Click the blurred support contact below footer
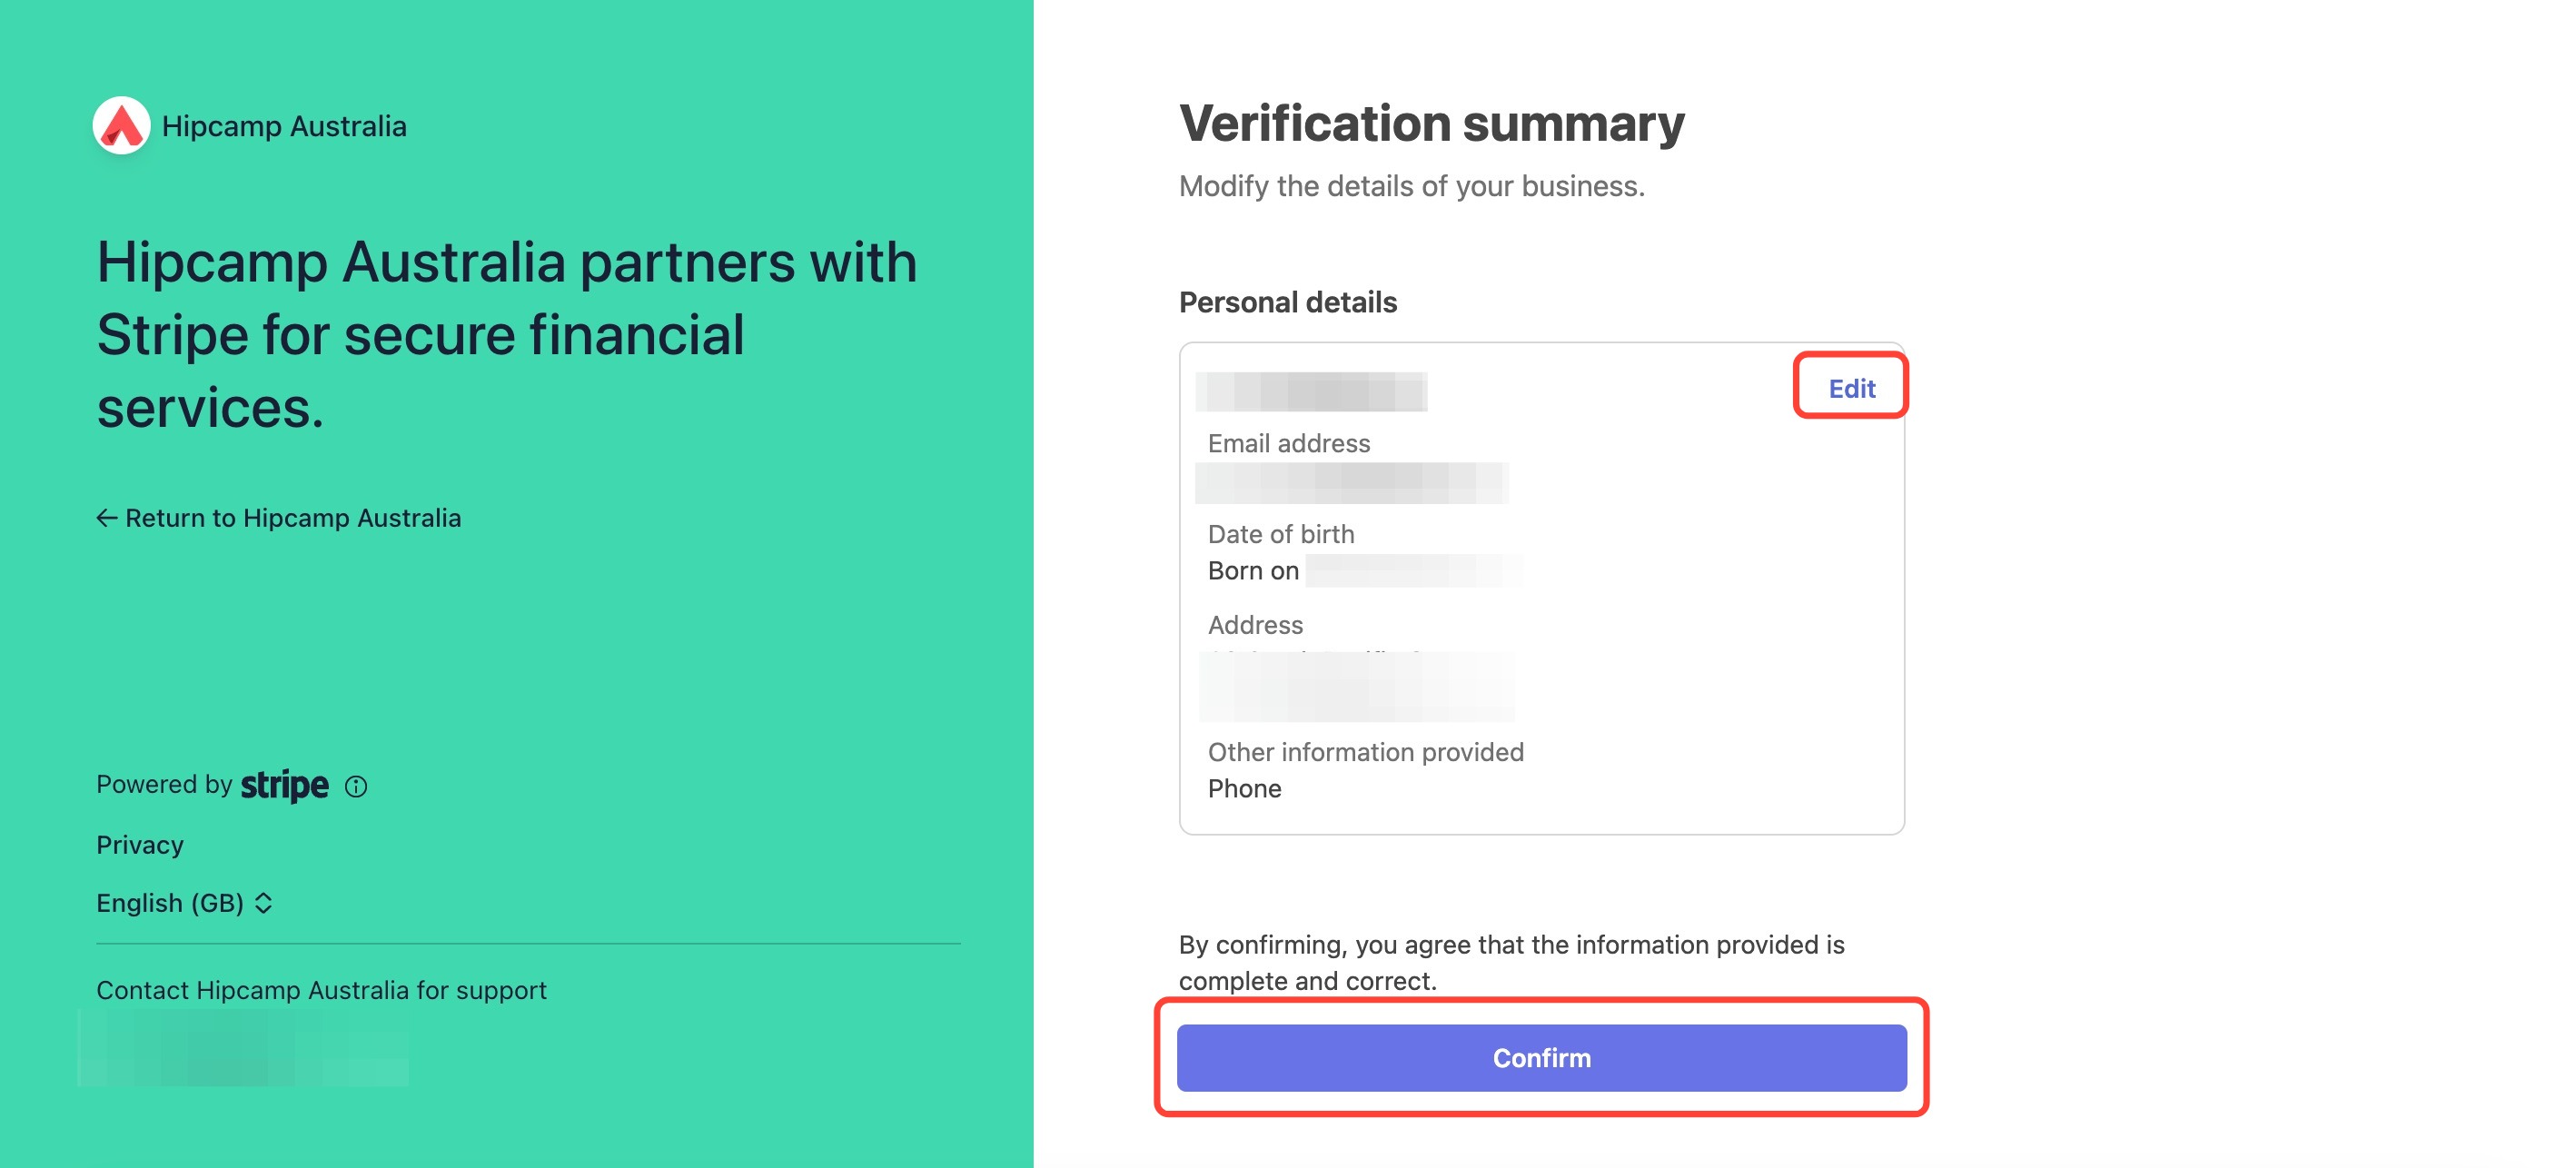The image size is (2576, 1168). [x=243, y=1047]
